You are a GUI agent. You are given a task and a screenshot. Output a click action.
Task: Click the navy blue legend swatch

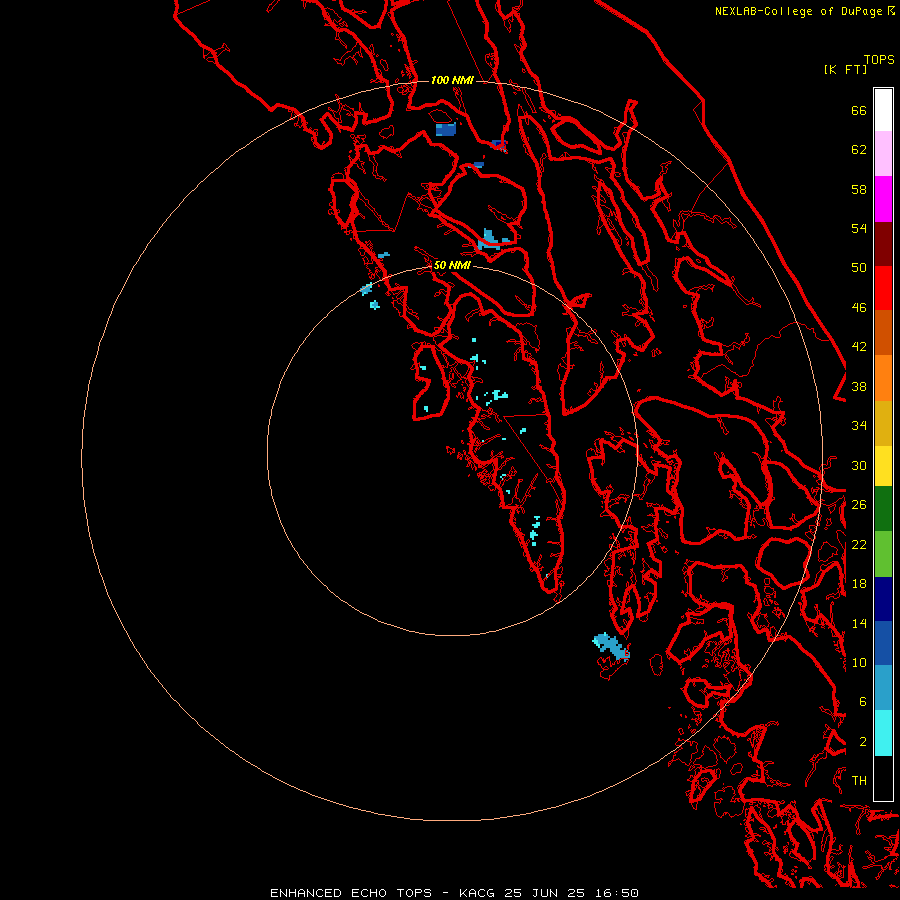click(883, 599)
